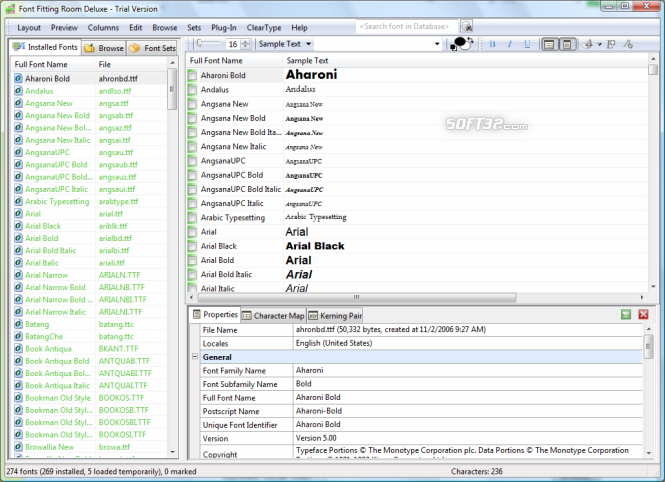
Task: Check the AngsanaUPC Italic checkbox in preview
Action: [x=193, y=204]
